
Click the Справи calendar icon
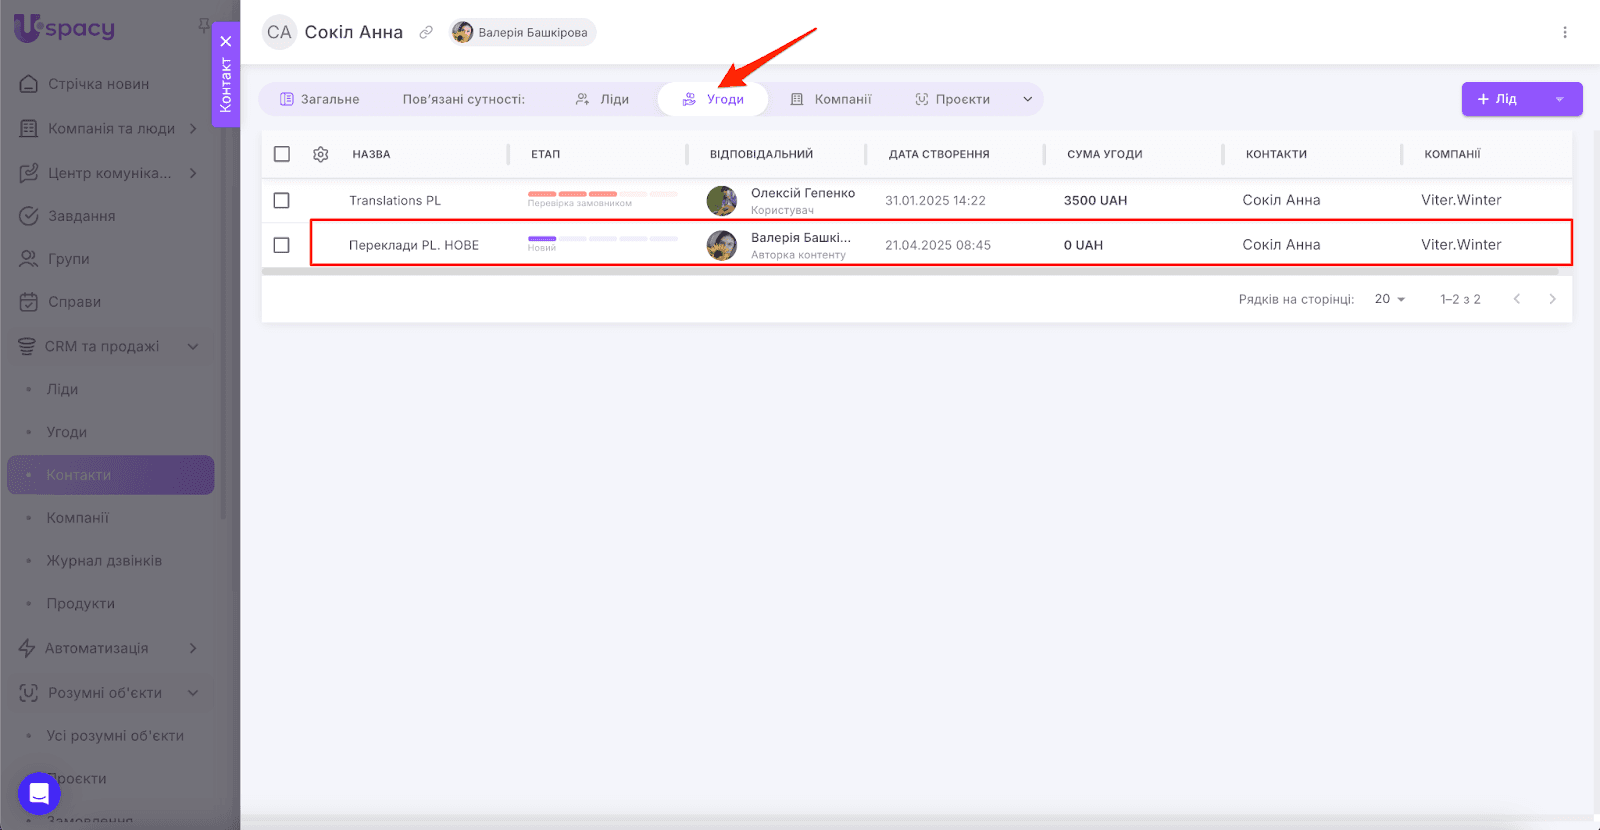click(x=29, y=302)
